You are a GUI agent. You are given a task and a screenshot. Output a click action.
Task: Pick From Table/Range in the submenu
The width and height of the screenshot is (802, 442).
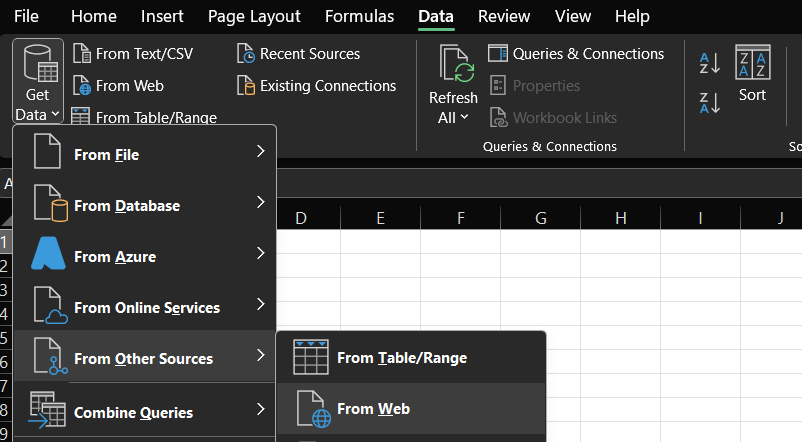click(410, 358)
